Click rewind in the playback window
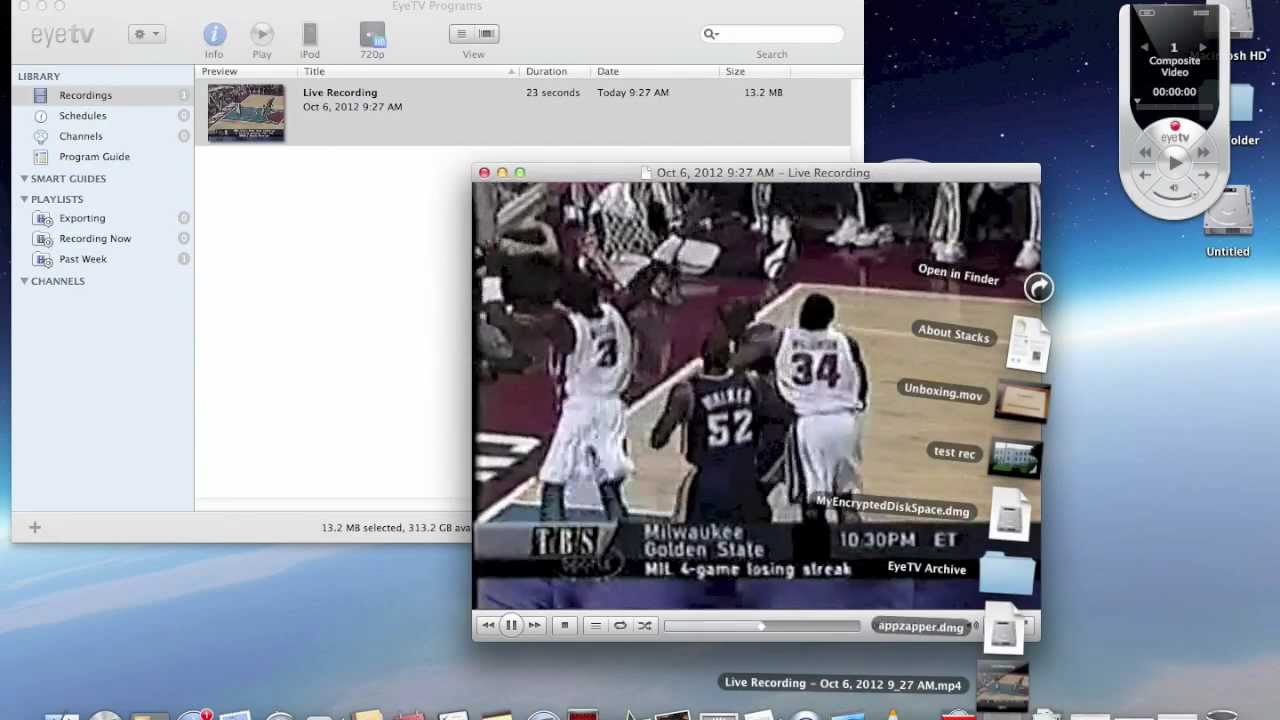The image size is (1280, 720). 487,626
